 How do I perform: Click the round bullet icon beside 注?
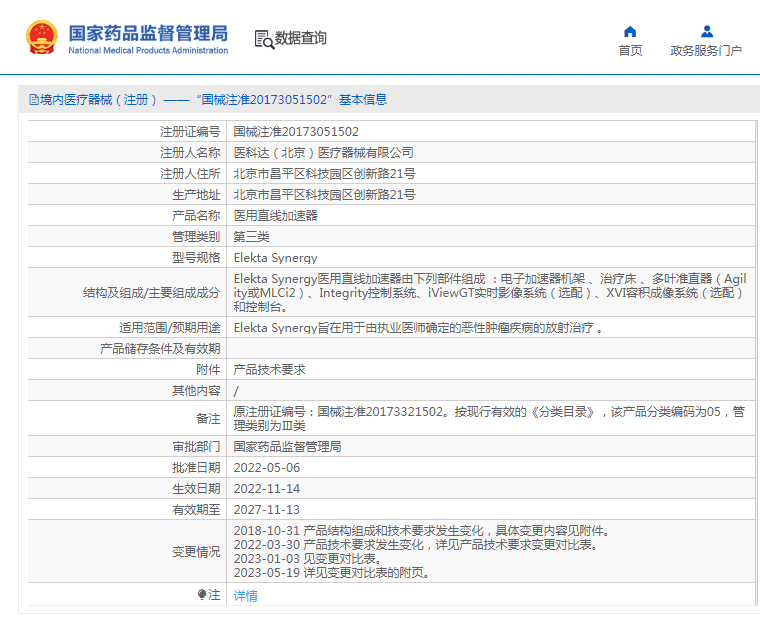(202, 595)
